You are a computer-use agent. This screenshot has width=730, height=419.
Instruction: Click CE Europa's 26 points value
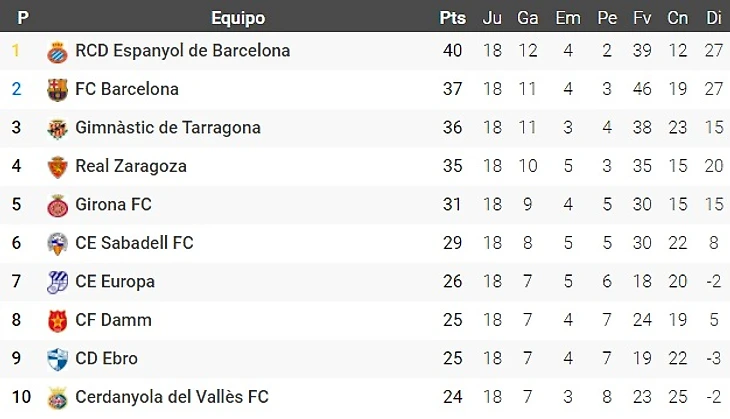(x=452, y=282)
